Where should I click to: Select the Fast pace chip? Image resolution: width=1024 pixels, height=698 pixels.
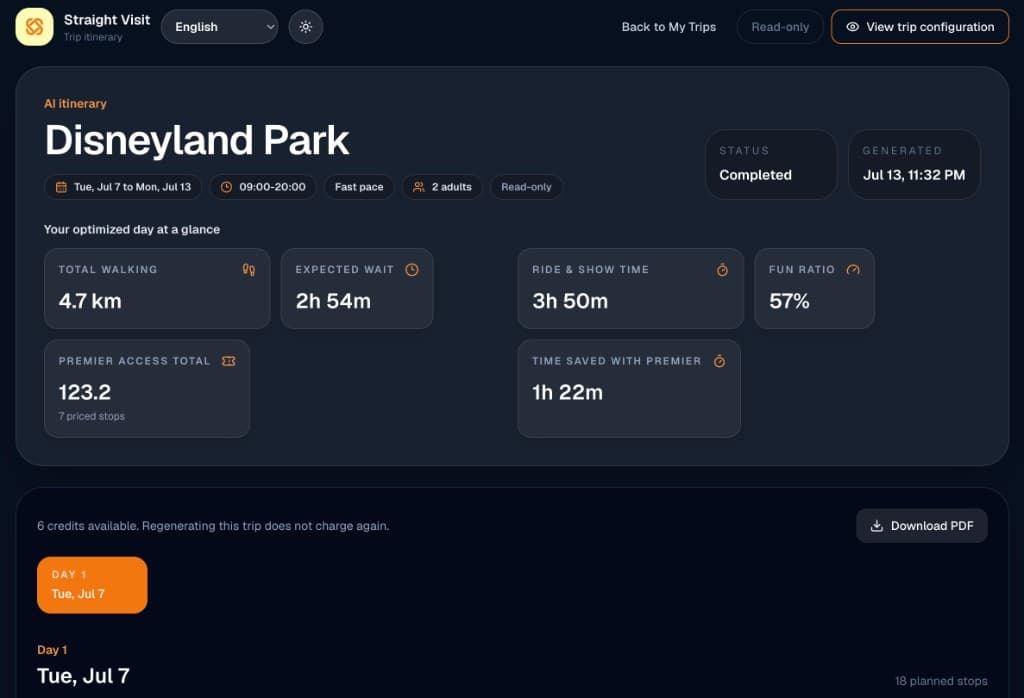[359, 187]
